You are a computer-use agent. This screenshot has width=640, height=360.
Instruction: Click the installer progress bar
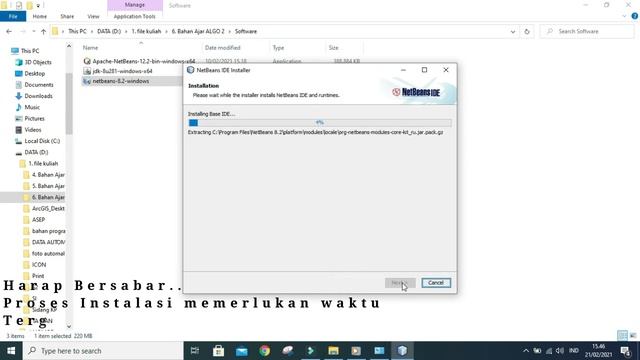pos(320,122)
